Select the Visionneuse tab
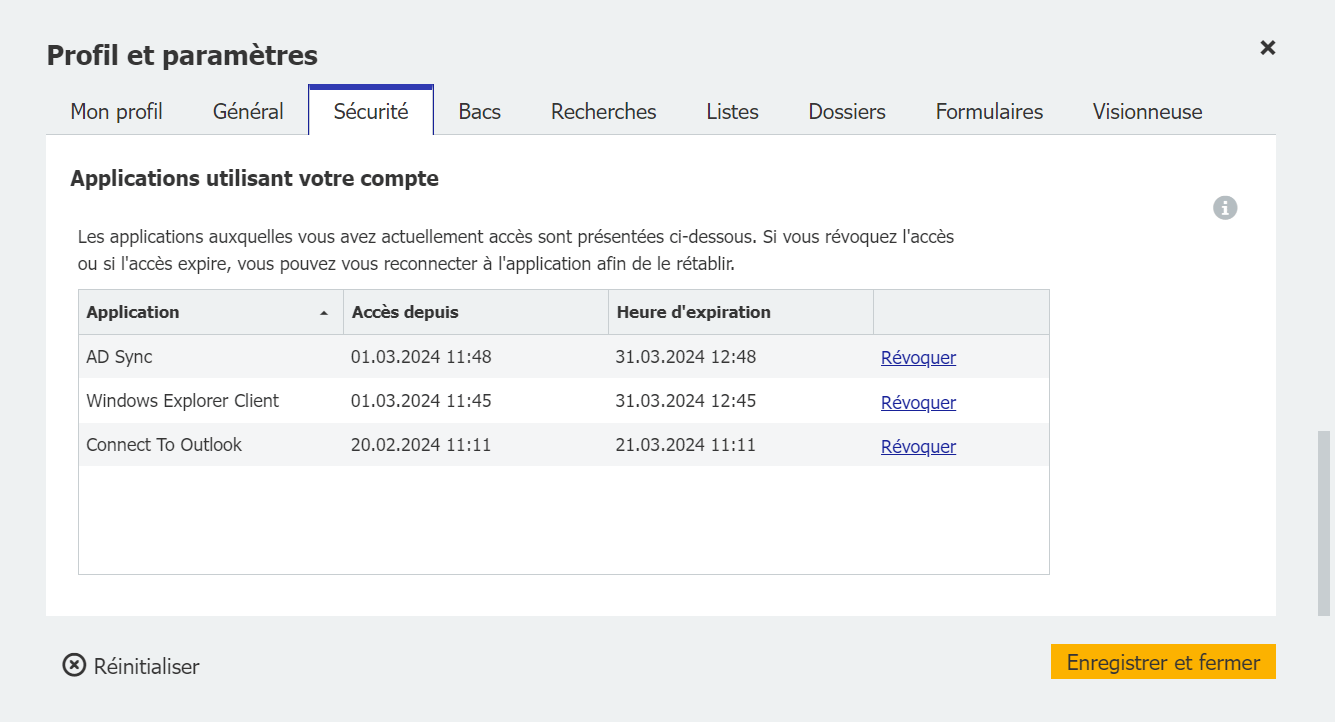 pyautogui.click(x=1147, y=111)
